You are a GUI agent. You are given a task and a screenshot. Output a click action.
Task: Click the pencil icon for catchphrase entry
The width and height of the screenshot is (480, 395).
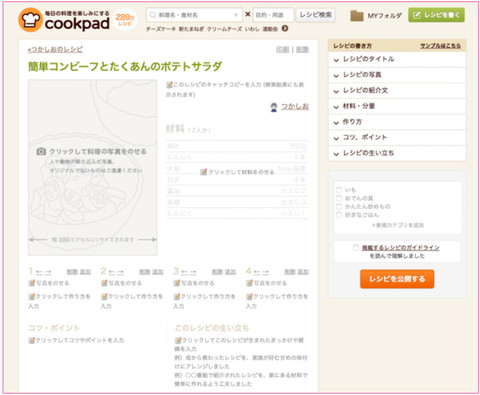click(169, 85)
